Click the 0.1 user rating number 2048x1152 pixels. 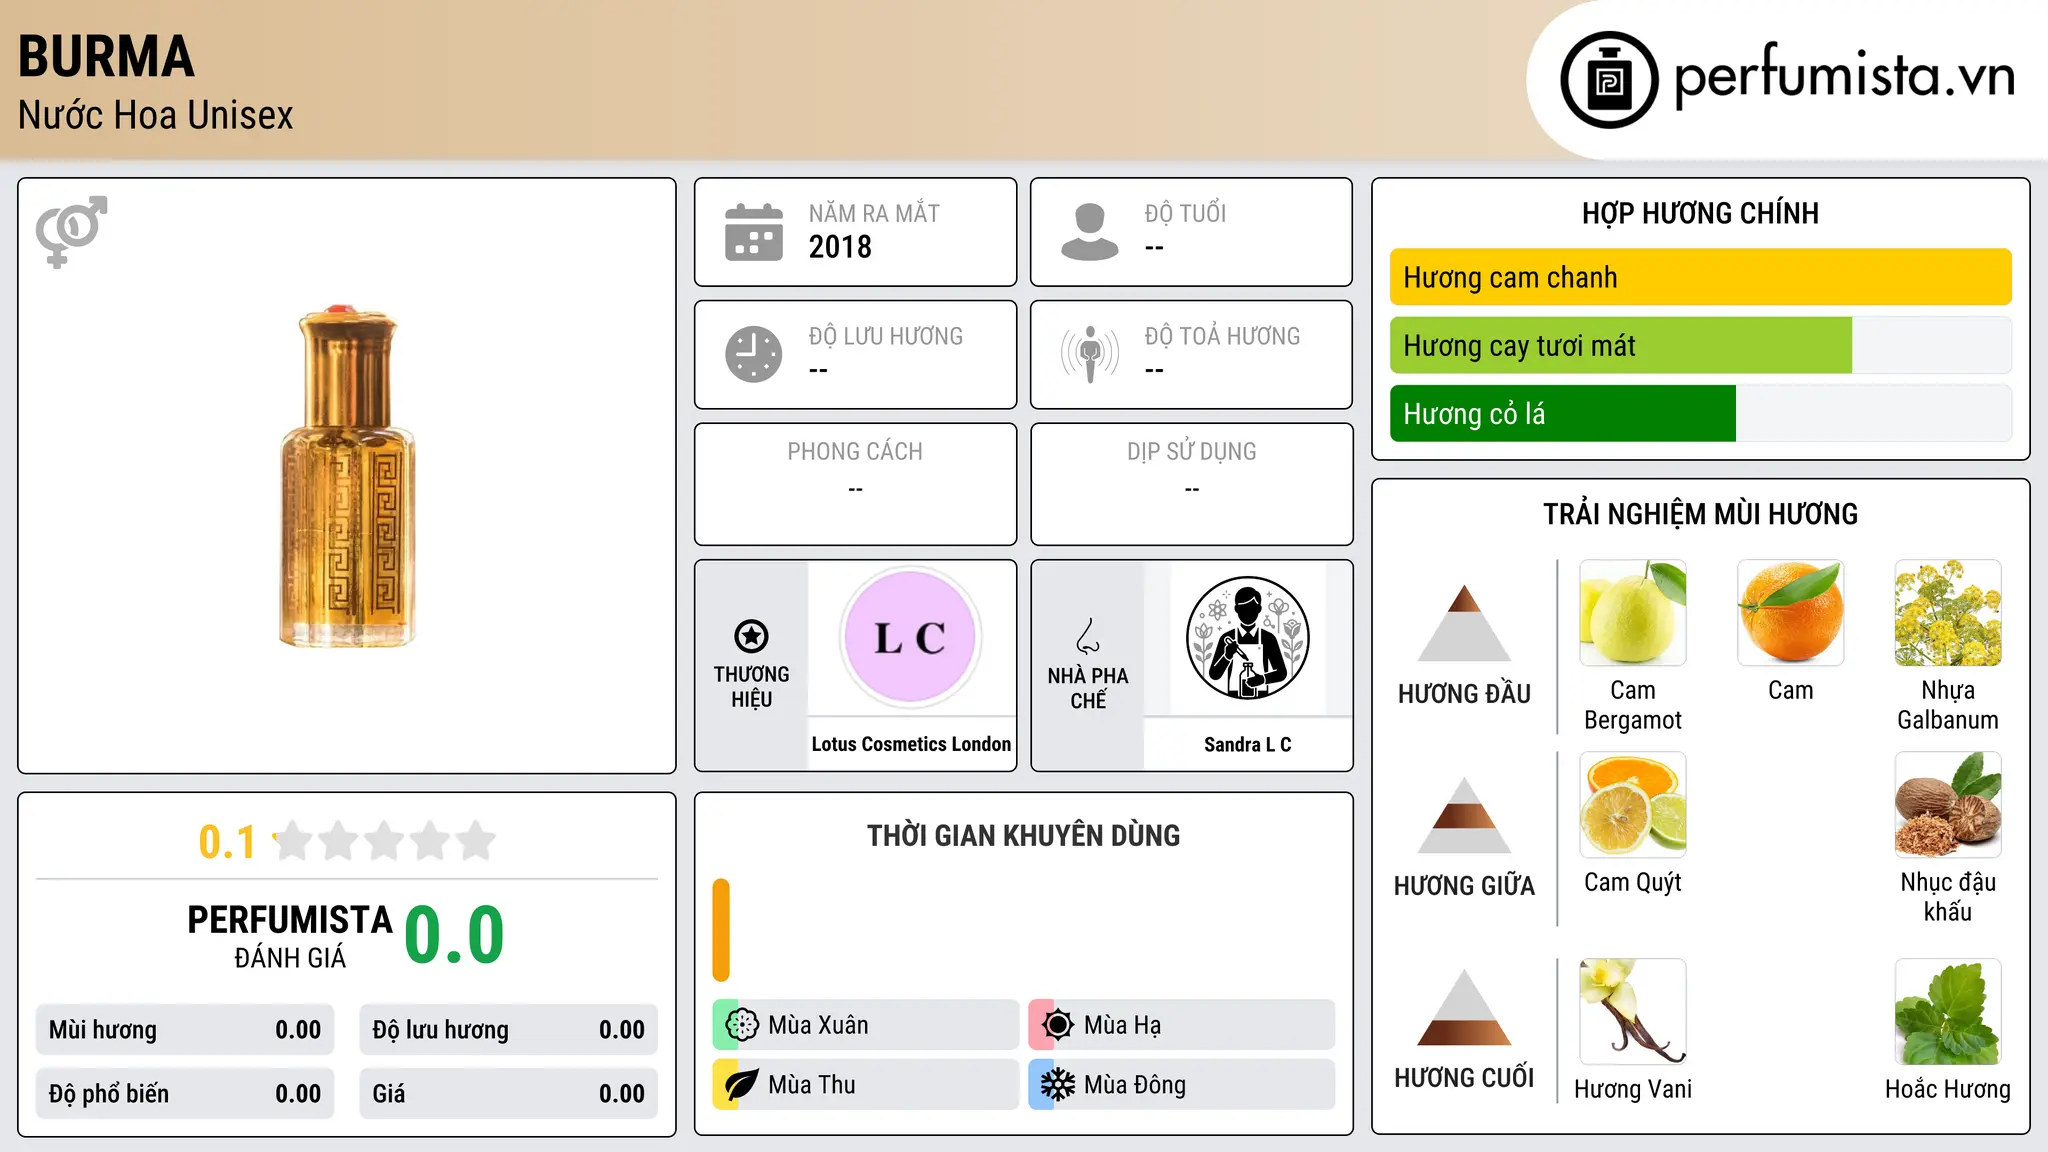227,842
